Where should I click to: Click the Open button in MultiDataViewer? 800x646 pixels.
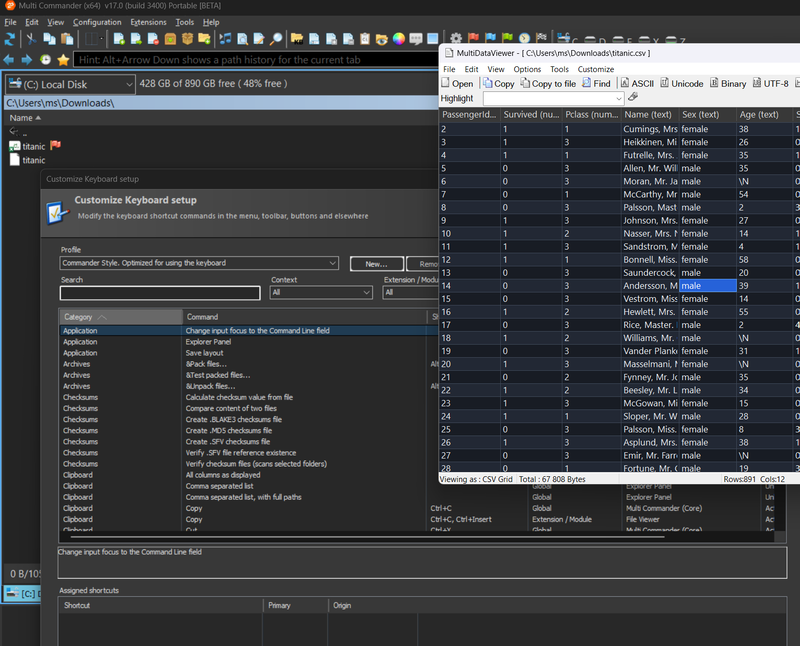(x=458, y=84)
